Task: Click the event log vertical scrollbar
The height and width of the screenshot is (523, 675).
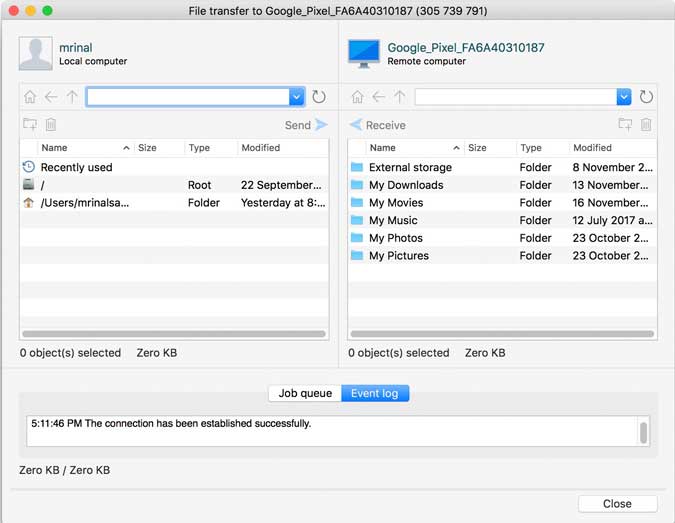Action: click(x=644, y=433)
